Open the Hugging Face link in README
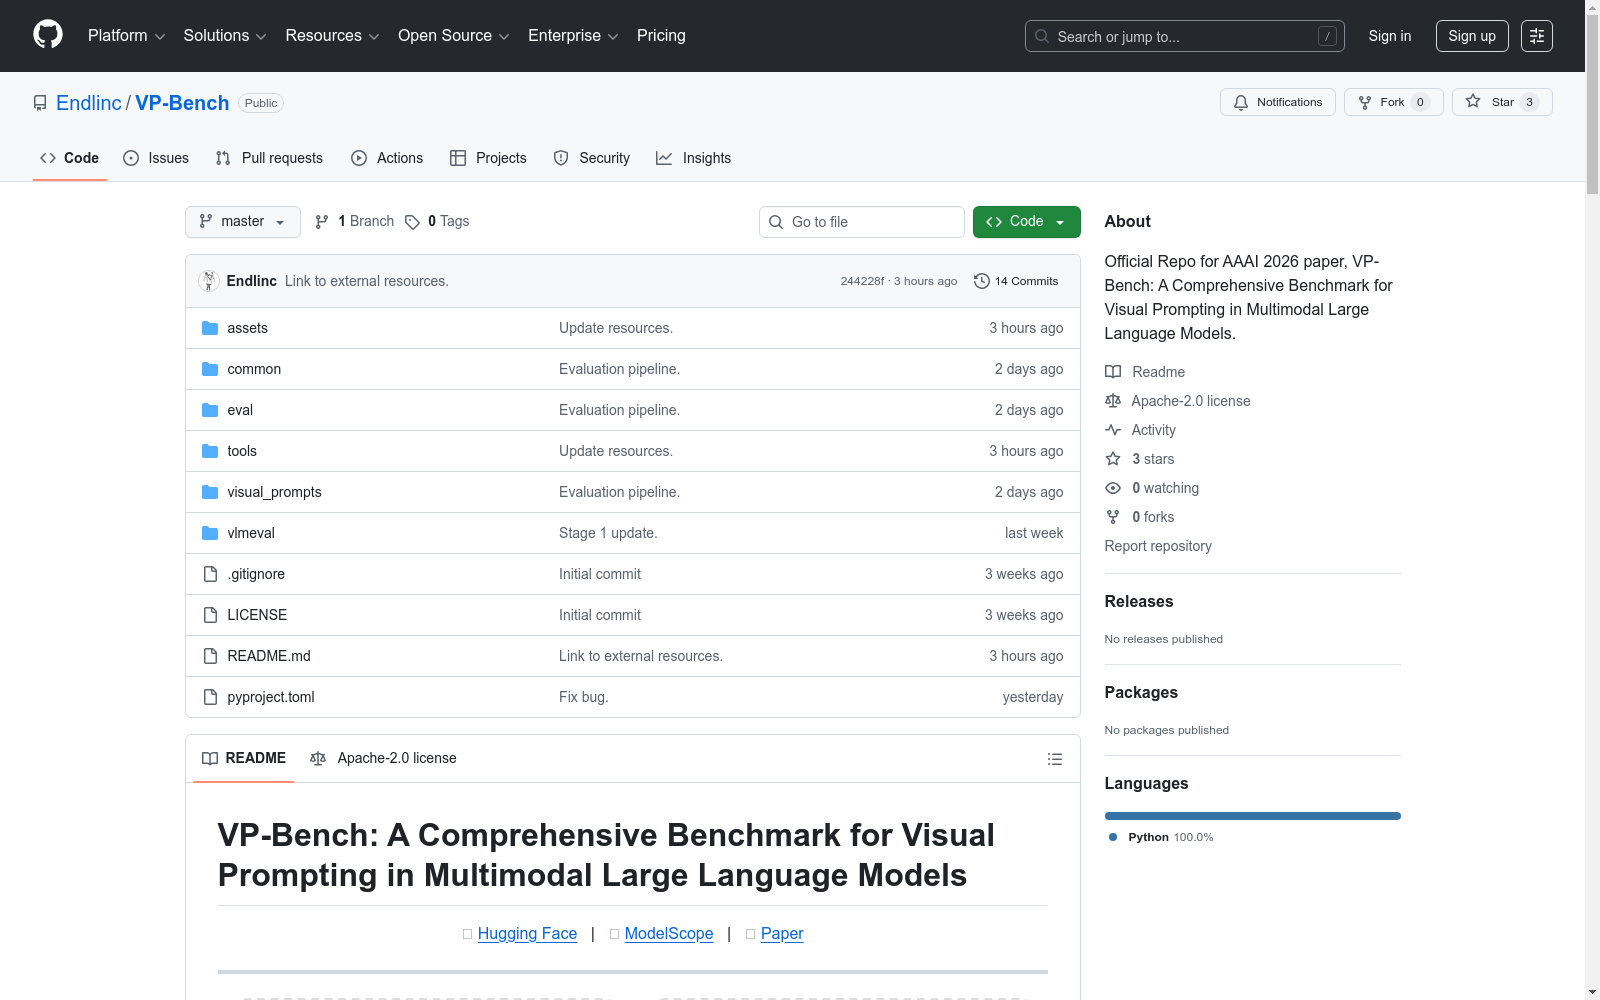Viewport: 1600px width, 1000px height. (x=527, y=933)
